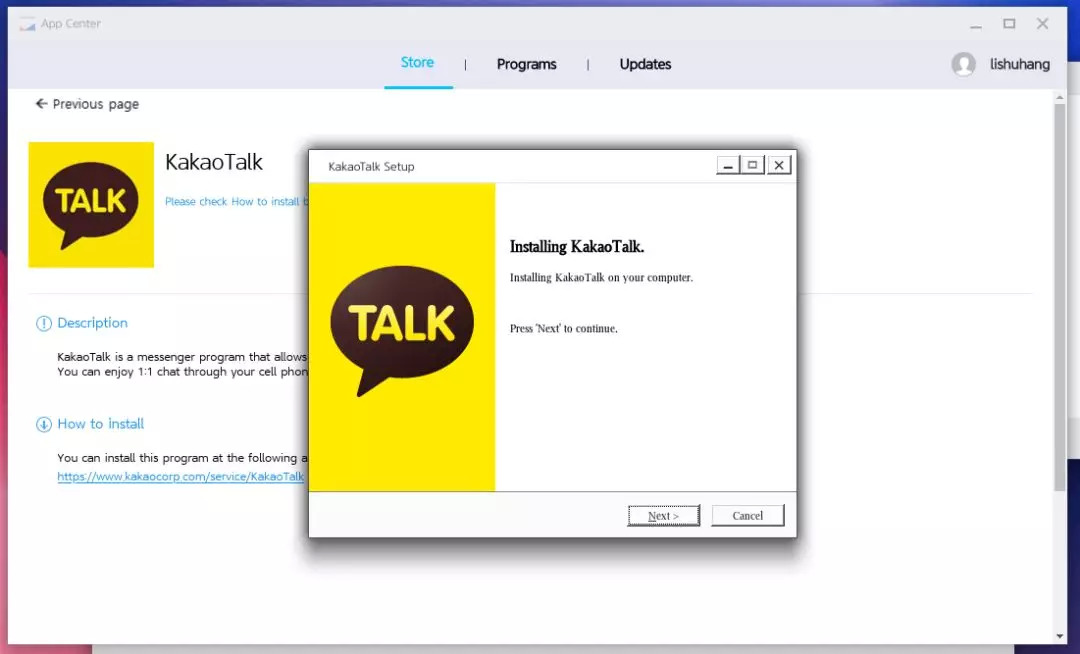1080x654 pixels.
Task: Minimize the KakaoTalk Setup dialog
Action: [x=728, y=166]
